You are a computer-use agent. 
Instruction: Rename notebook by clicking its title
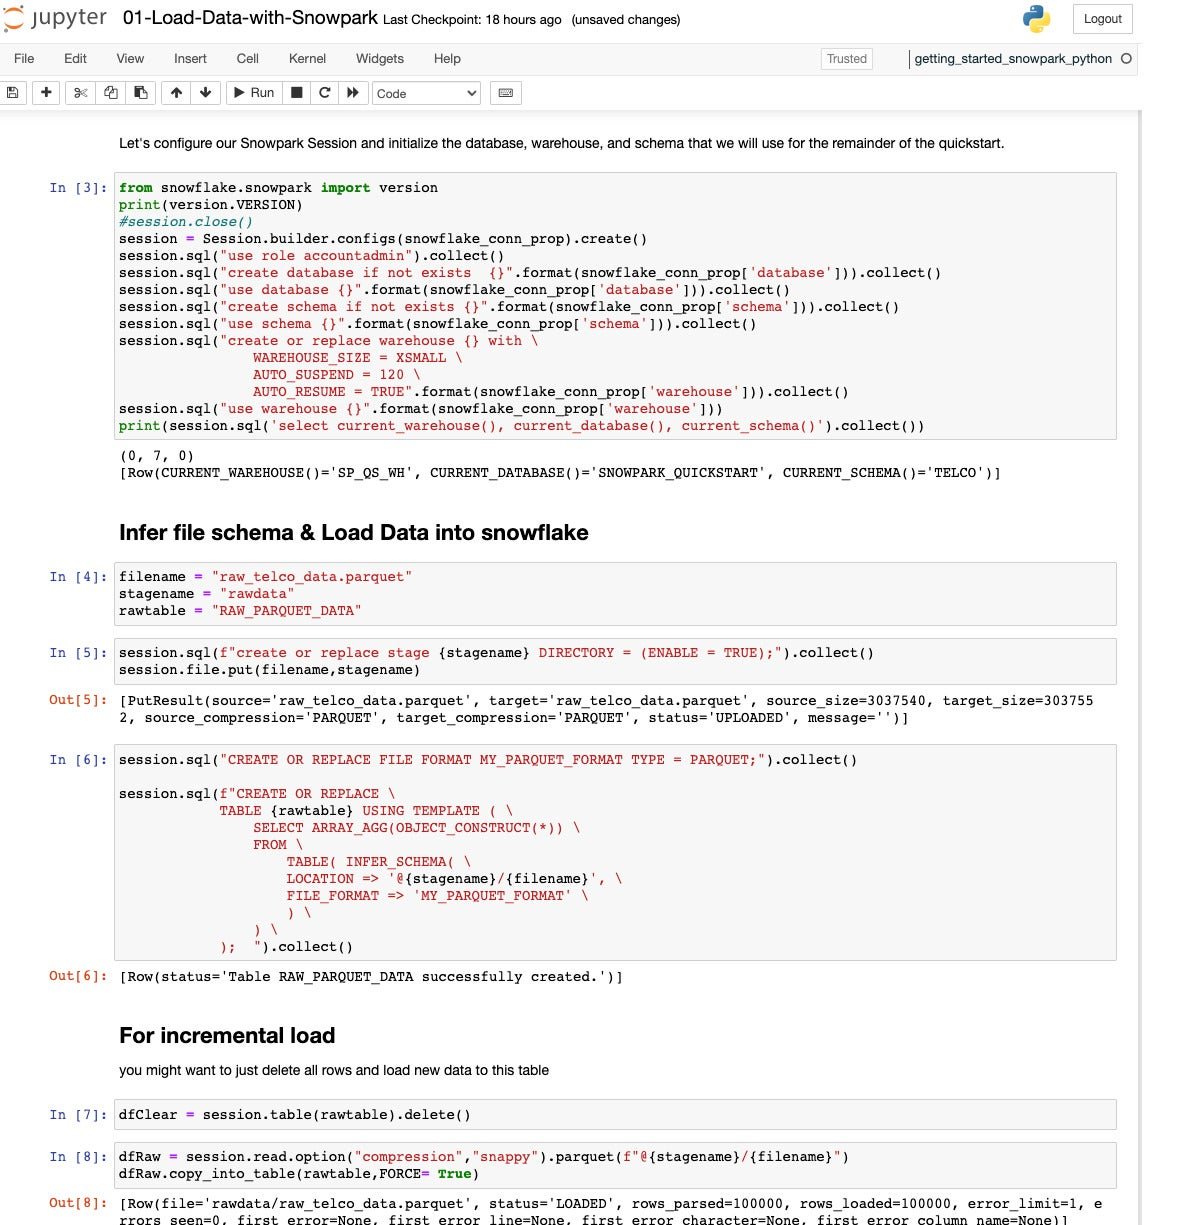(x=250, y=18)
